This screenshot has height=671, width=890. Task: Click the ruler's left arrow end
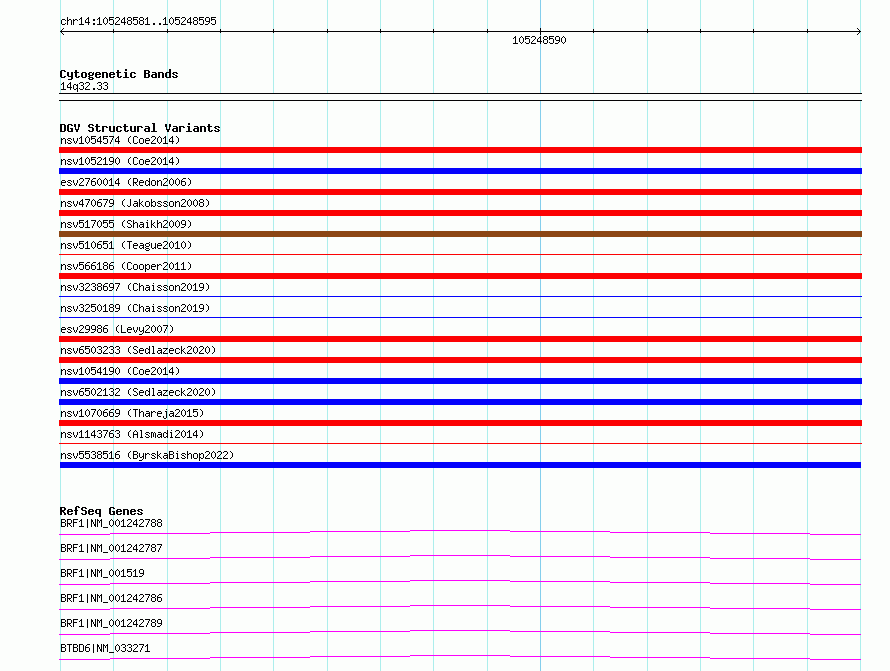[x=62, y=32]
